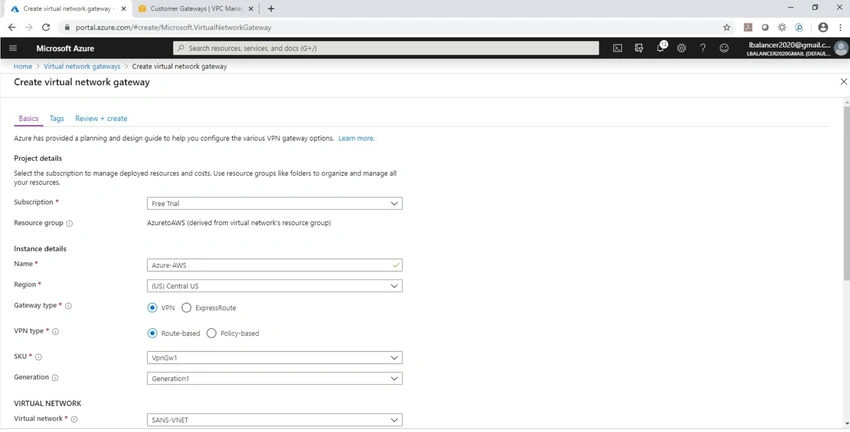Click the Microsoft Azure brand title

click(65, 48)
